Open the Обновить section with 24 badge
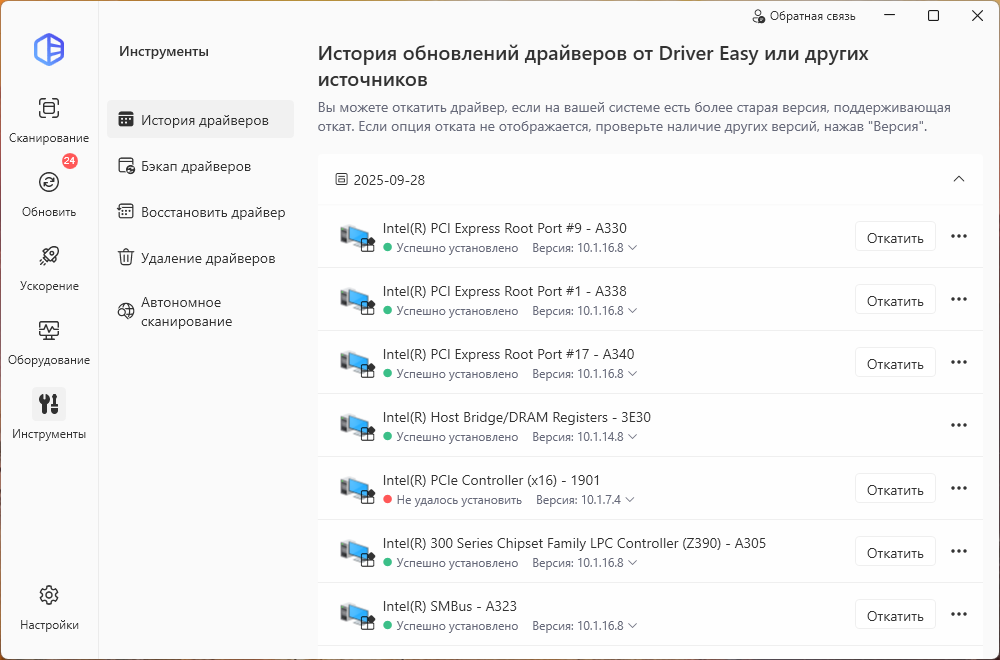 pos(48,183)
